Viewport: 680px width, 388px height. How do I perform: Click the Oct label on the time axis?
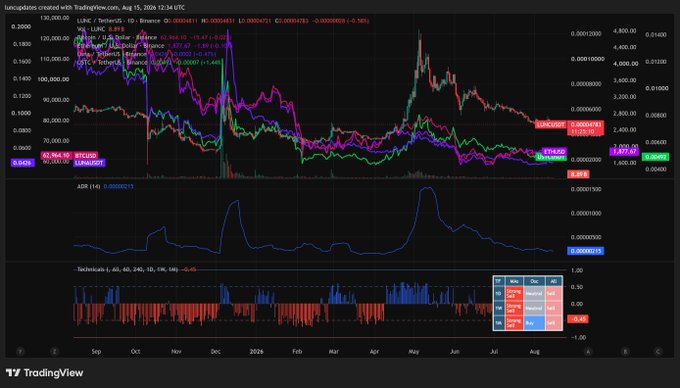coord(135,352)
